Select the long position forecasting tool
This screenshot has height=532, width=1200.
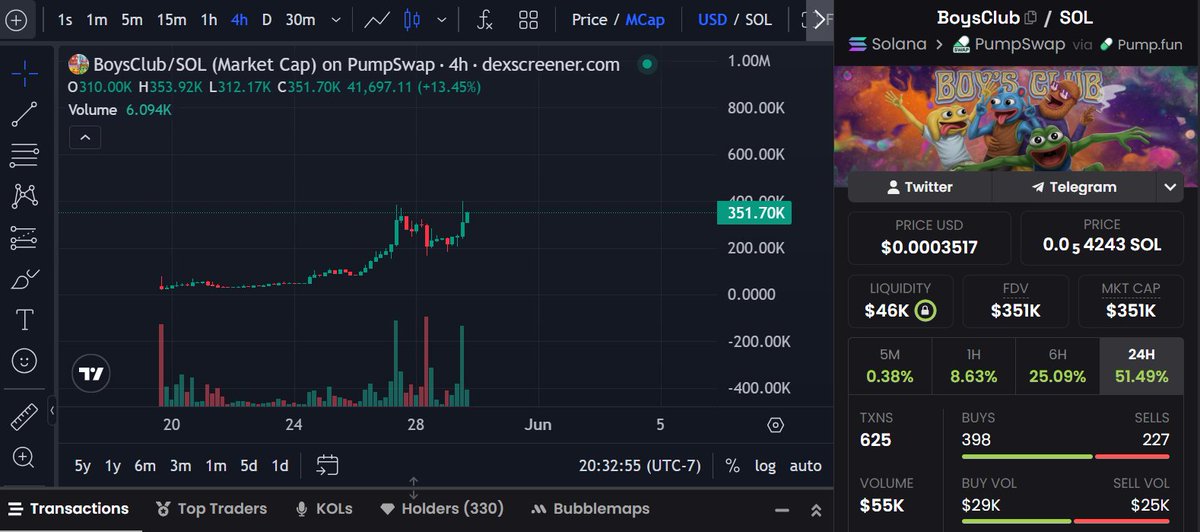pos(25,238)
